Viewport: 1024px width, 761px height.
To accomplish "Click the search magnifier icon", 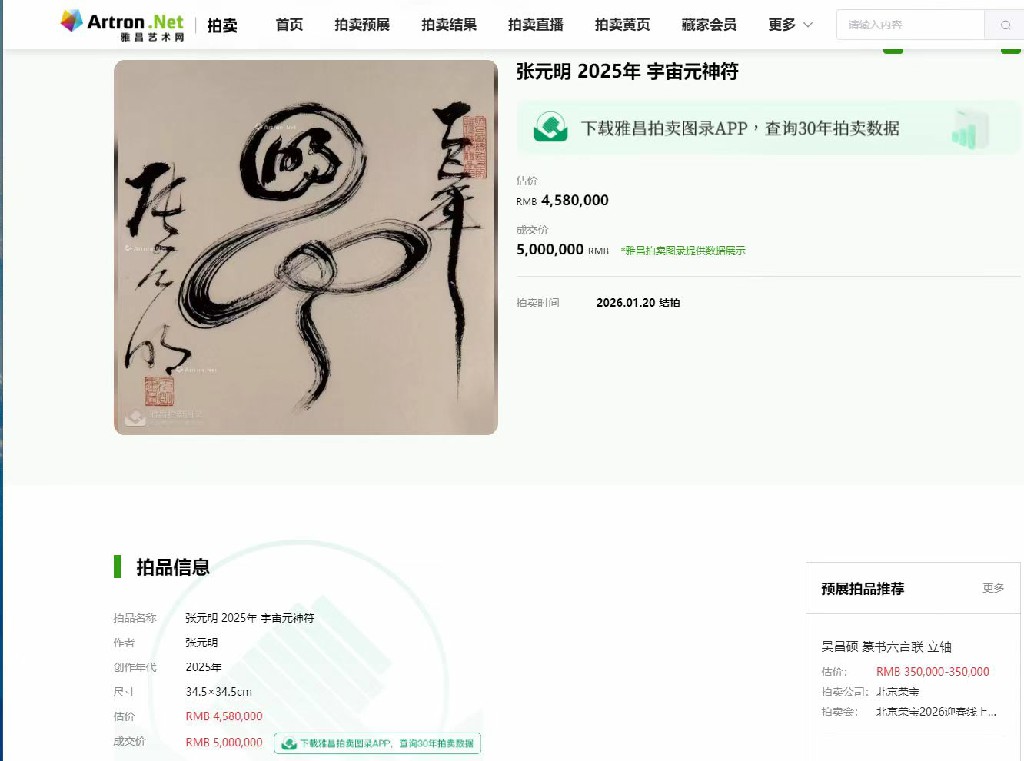I will (1005, 25).
